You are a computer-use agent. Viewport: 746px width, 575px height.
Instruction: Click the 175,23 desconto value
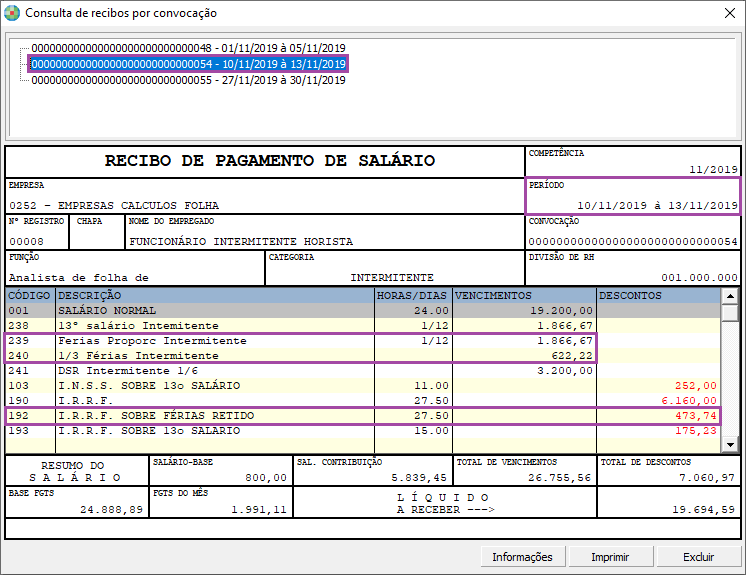[x=696, y=430]
